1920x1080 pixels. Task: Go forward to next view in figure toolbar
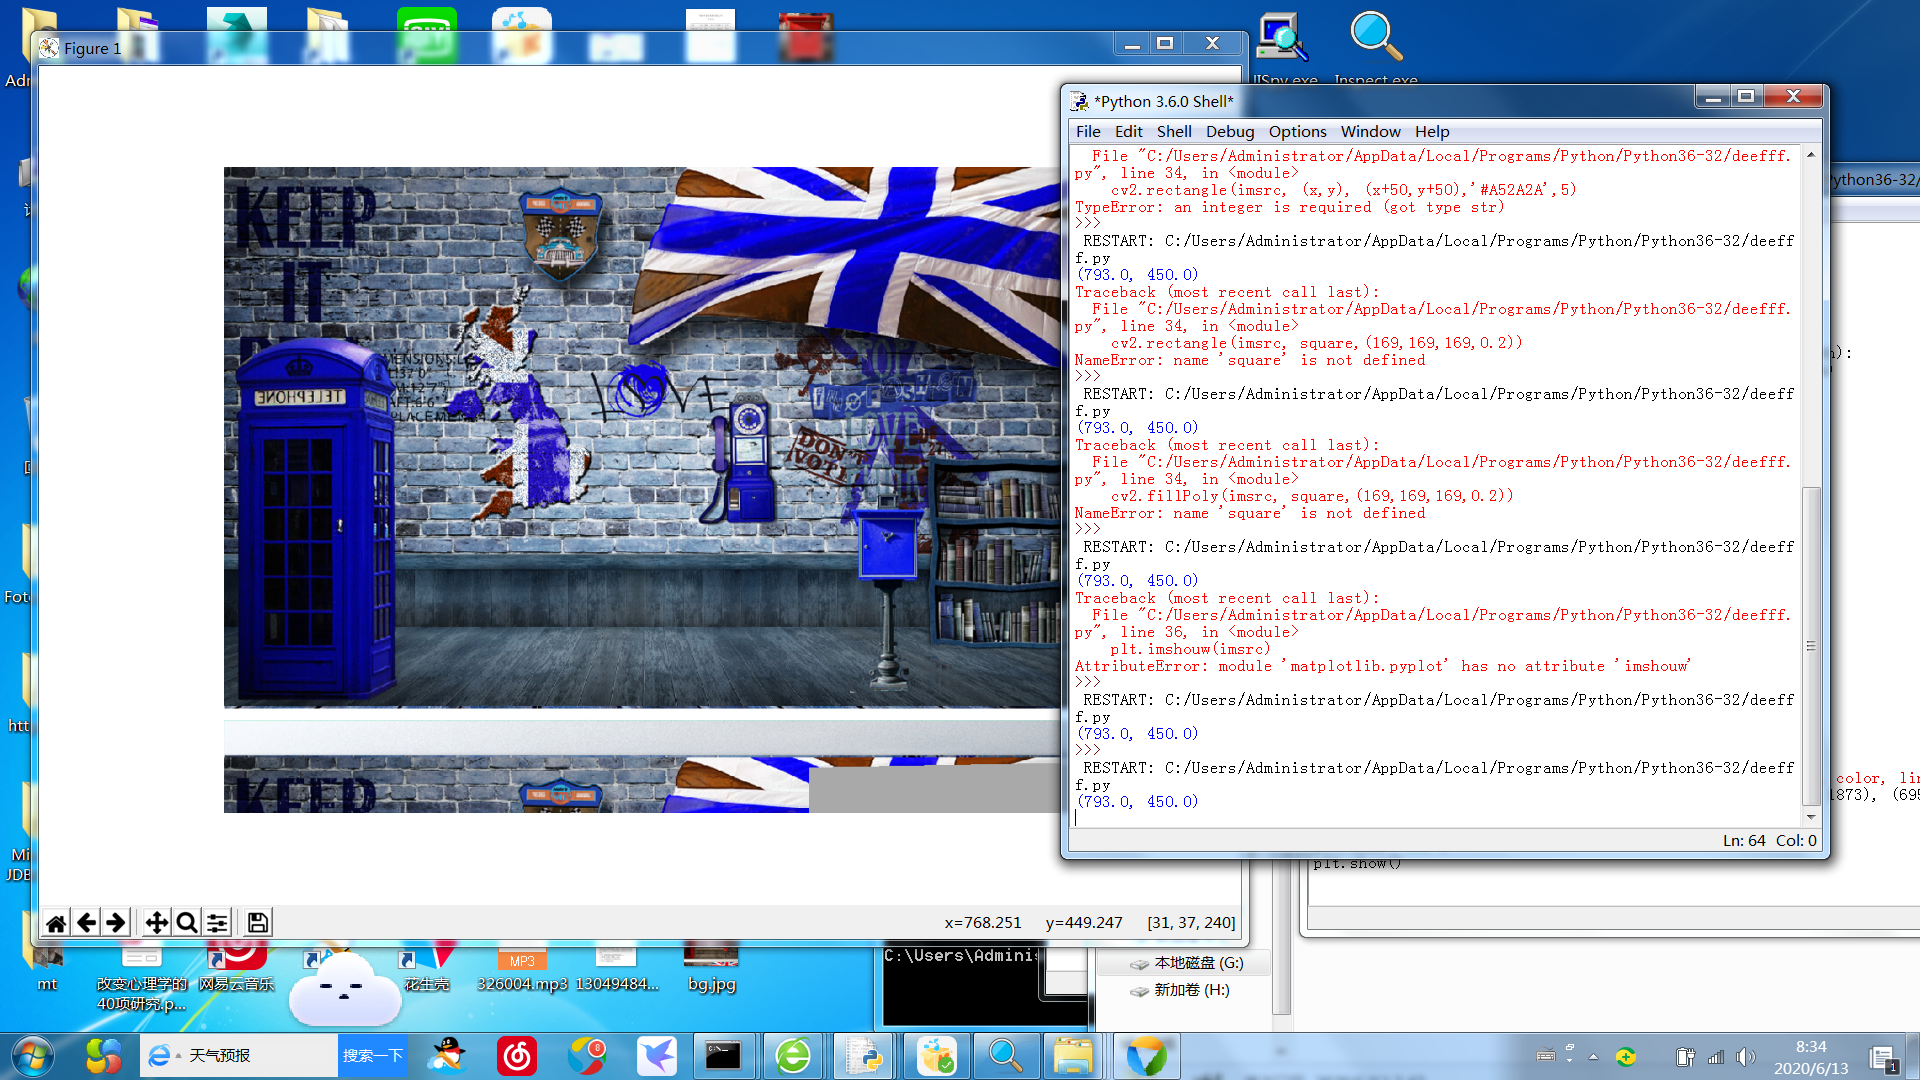click(118, 922)
